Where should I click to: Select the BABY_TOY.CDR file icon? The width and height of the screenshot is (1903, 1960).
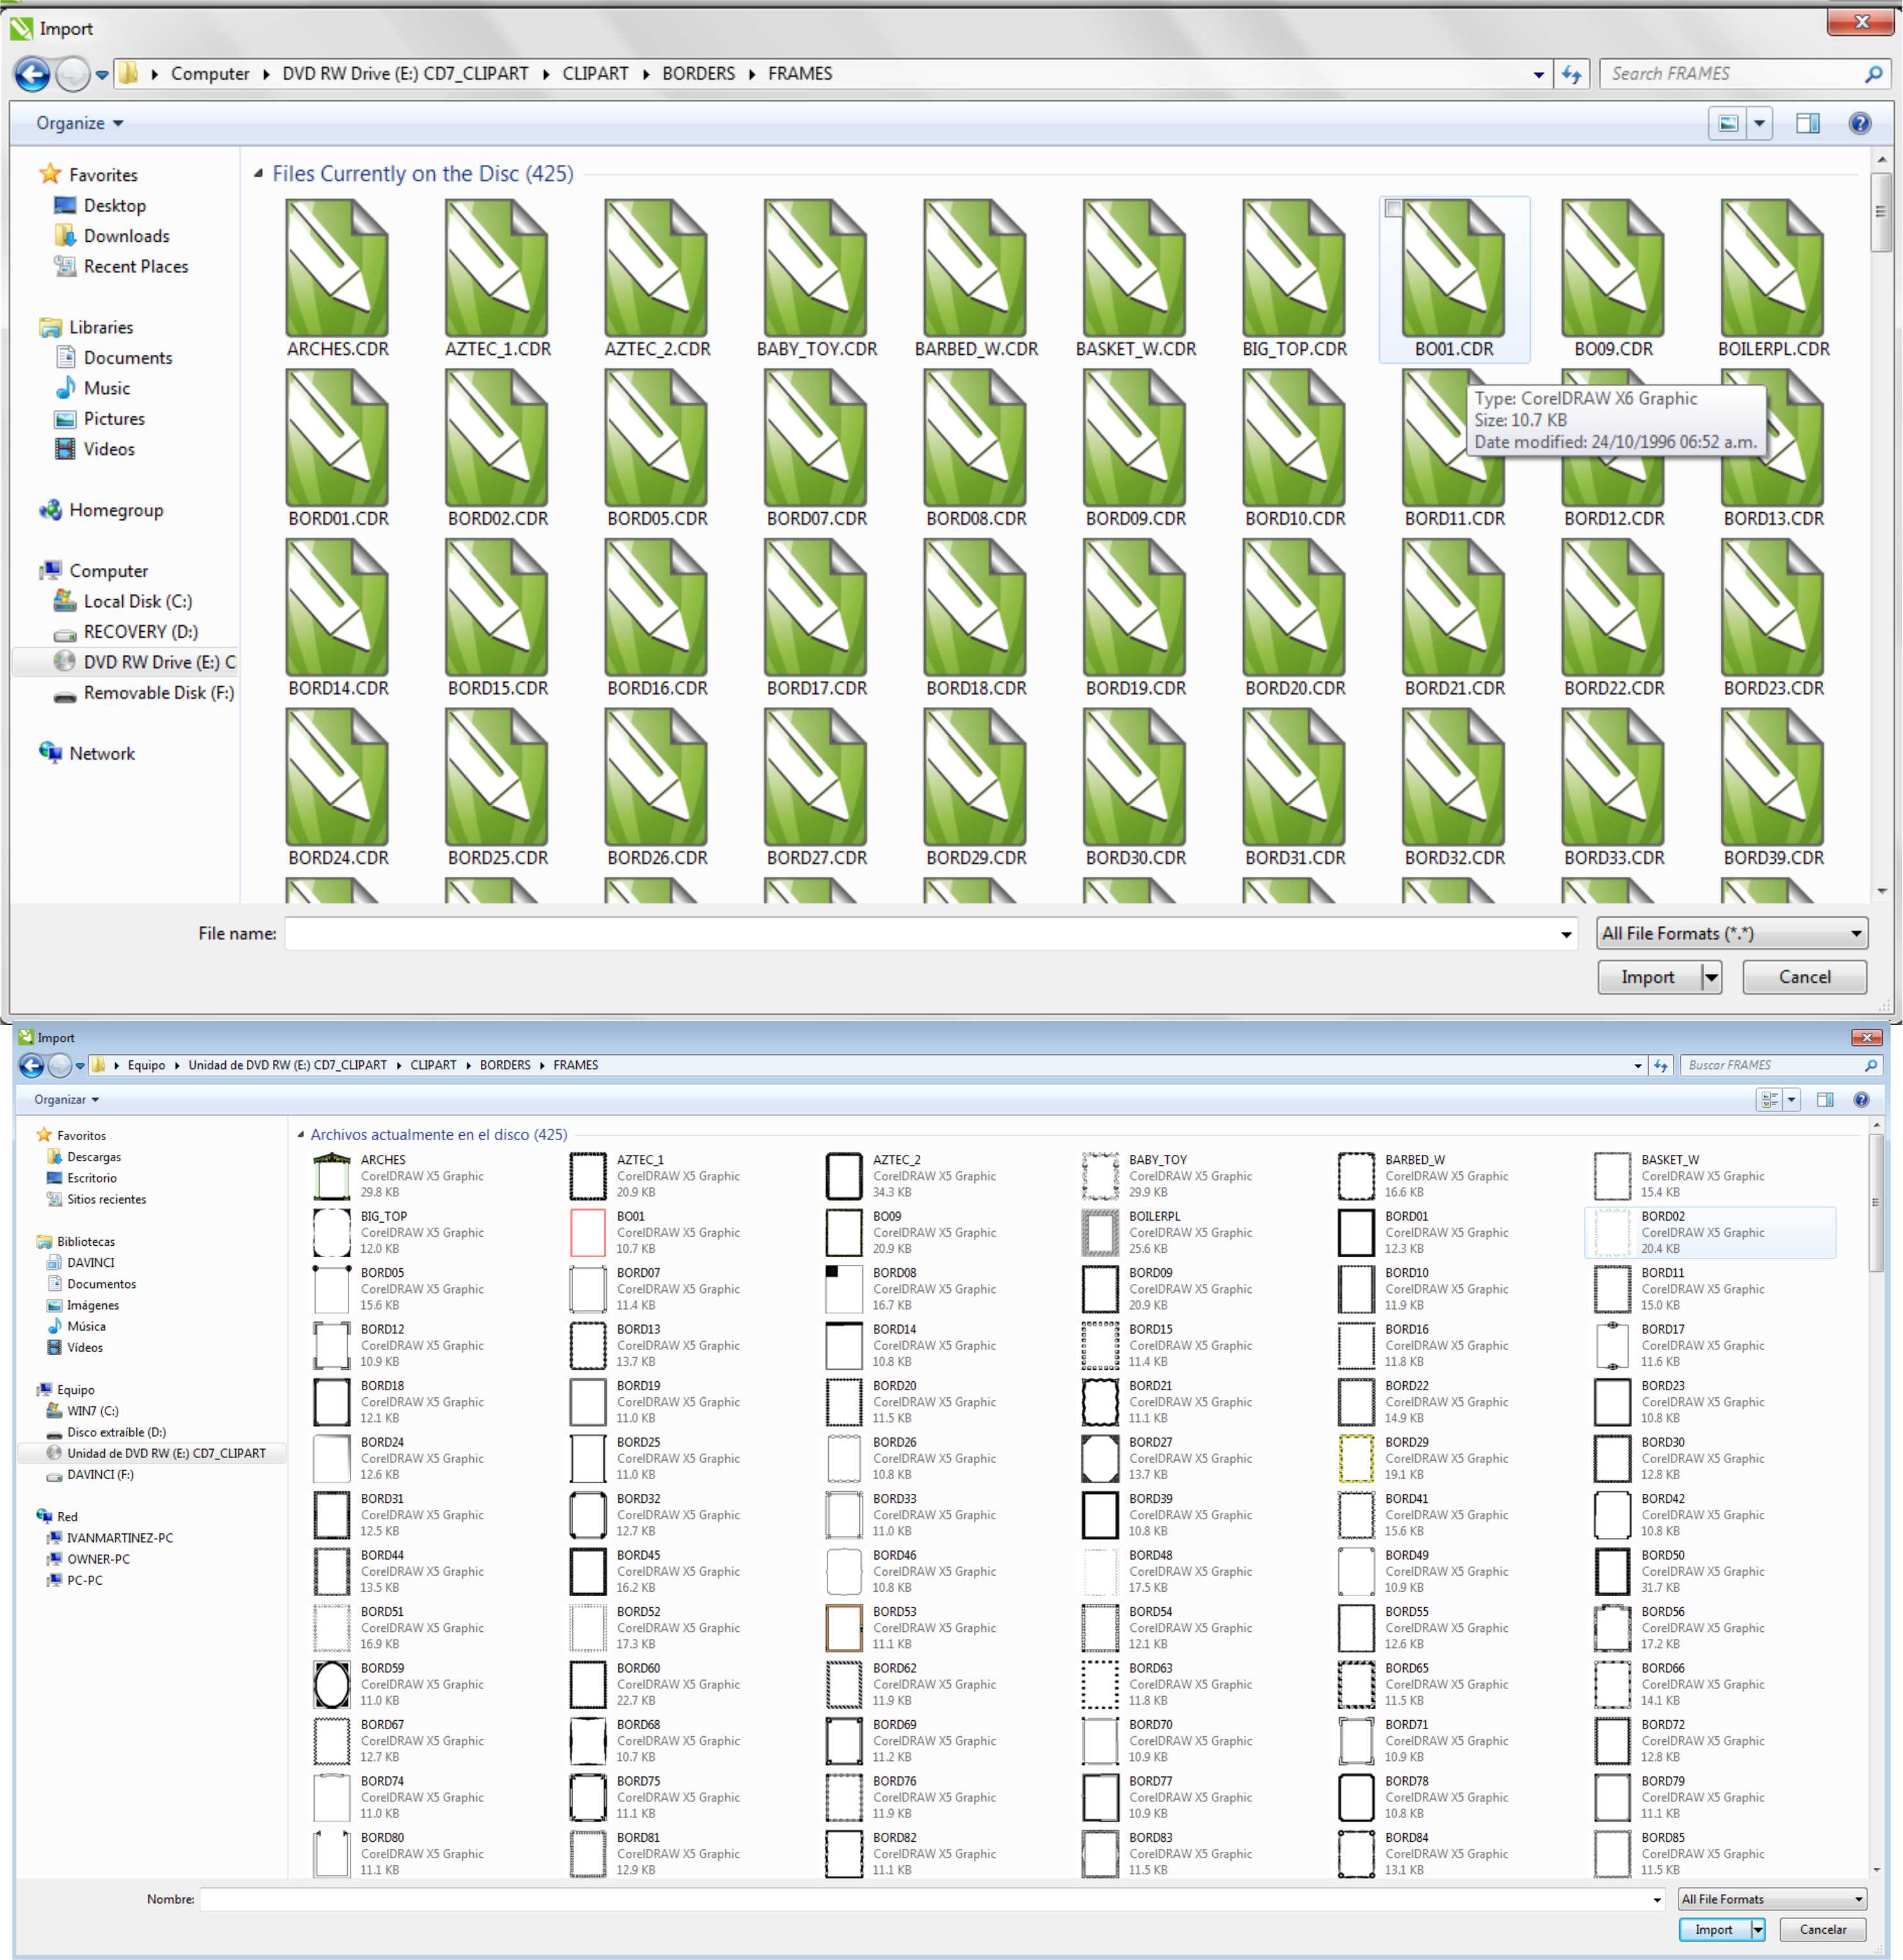(x=816, y=268)
